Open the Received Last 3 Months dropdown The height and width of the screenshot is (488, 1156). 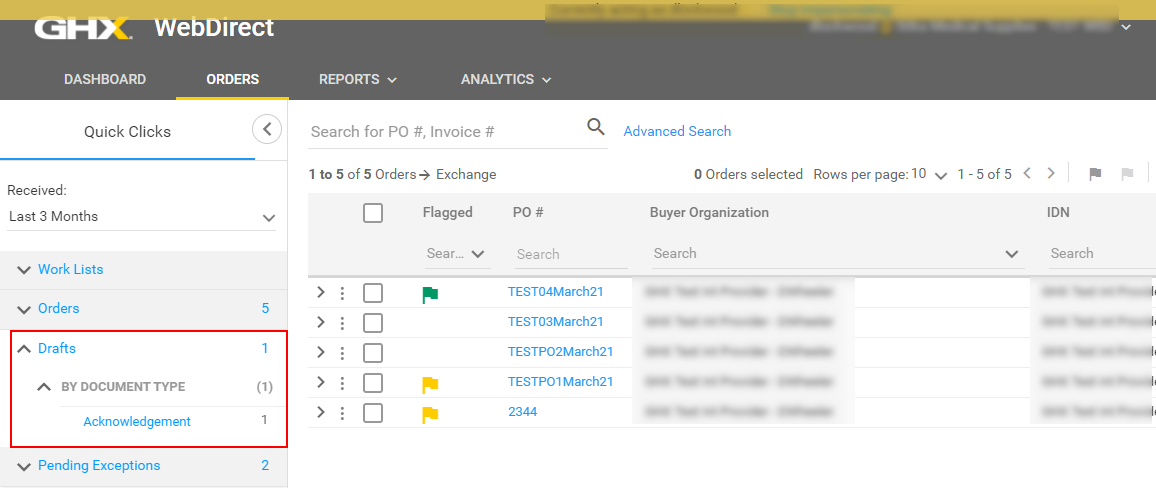[x=141, y=217]
